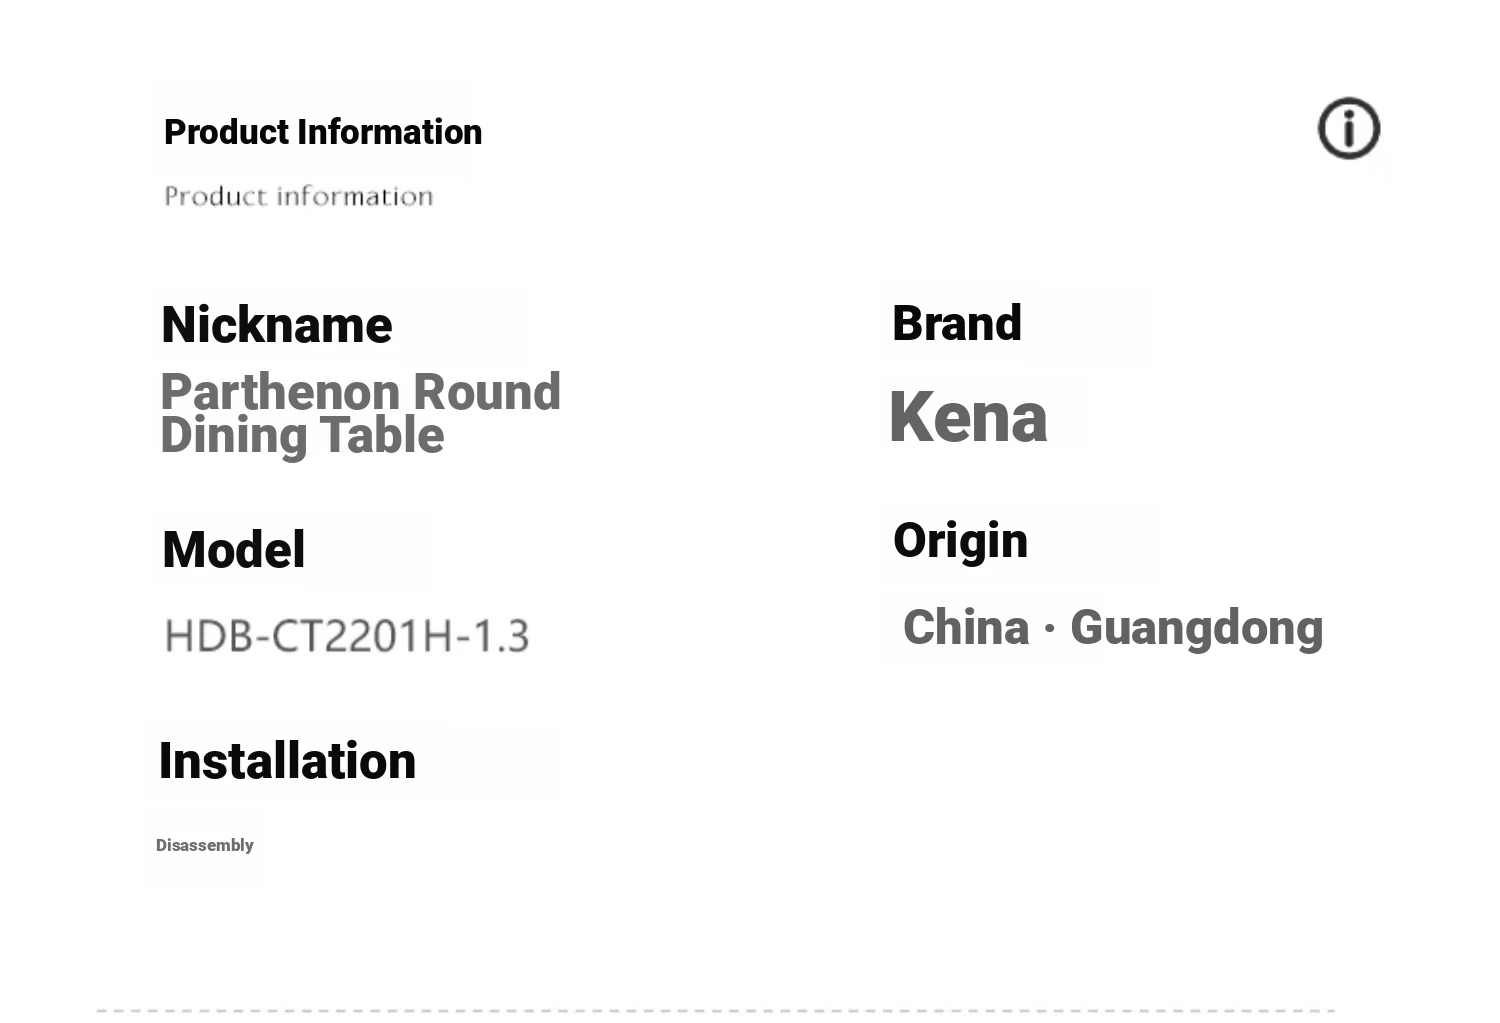Screen dimensions: 1500x1023
Task: Click the word China in origin
Action: pos(965,628)
